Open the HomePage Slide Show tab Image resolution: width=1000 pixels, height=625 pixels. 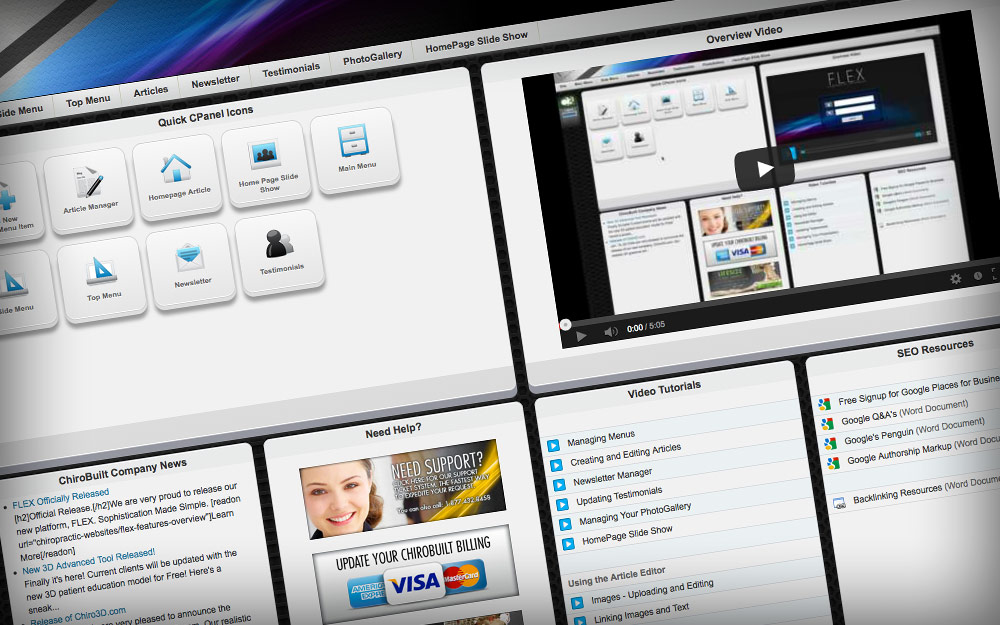pos(476,42)
